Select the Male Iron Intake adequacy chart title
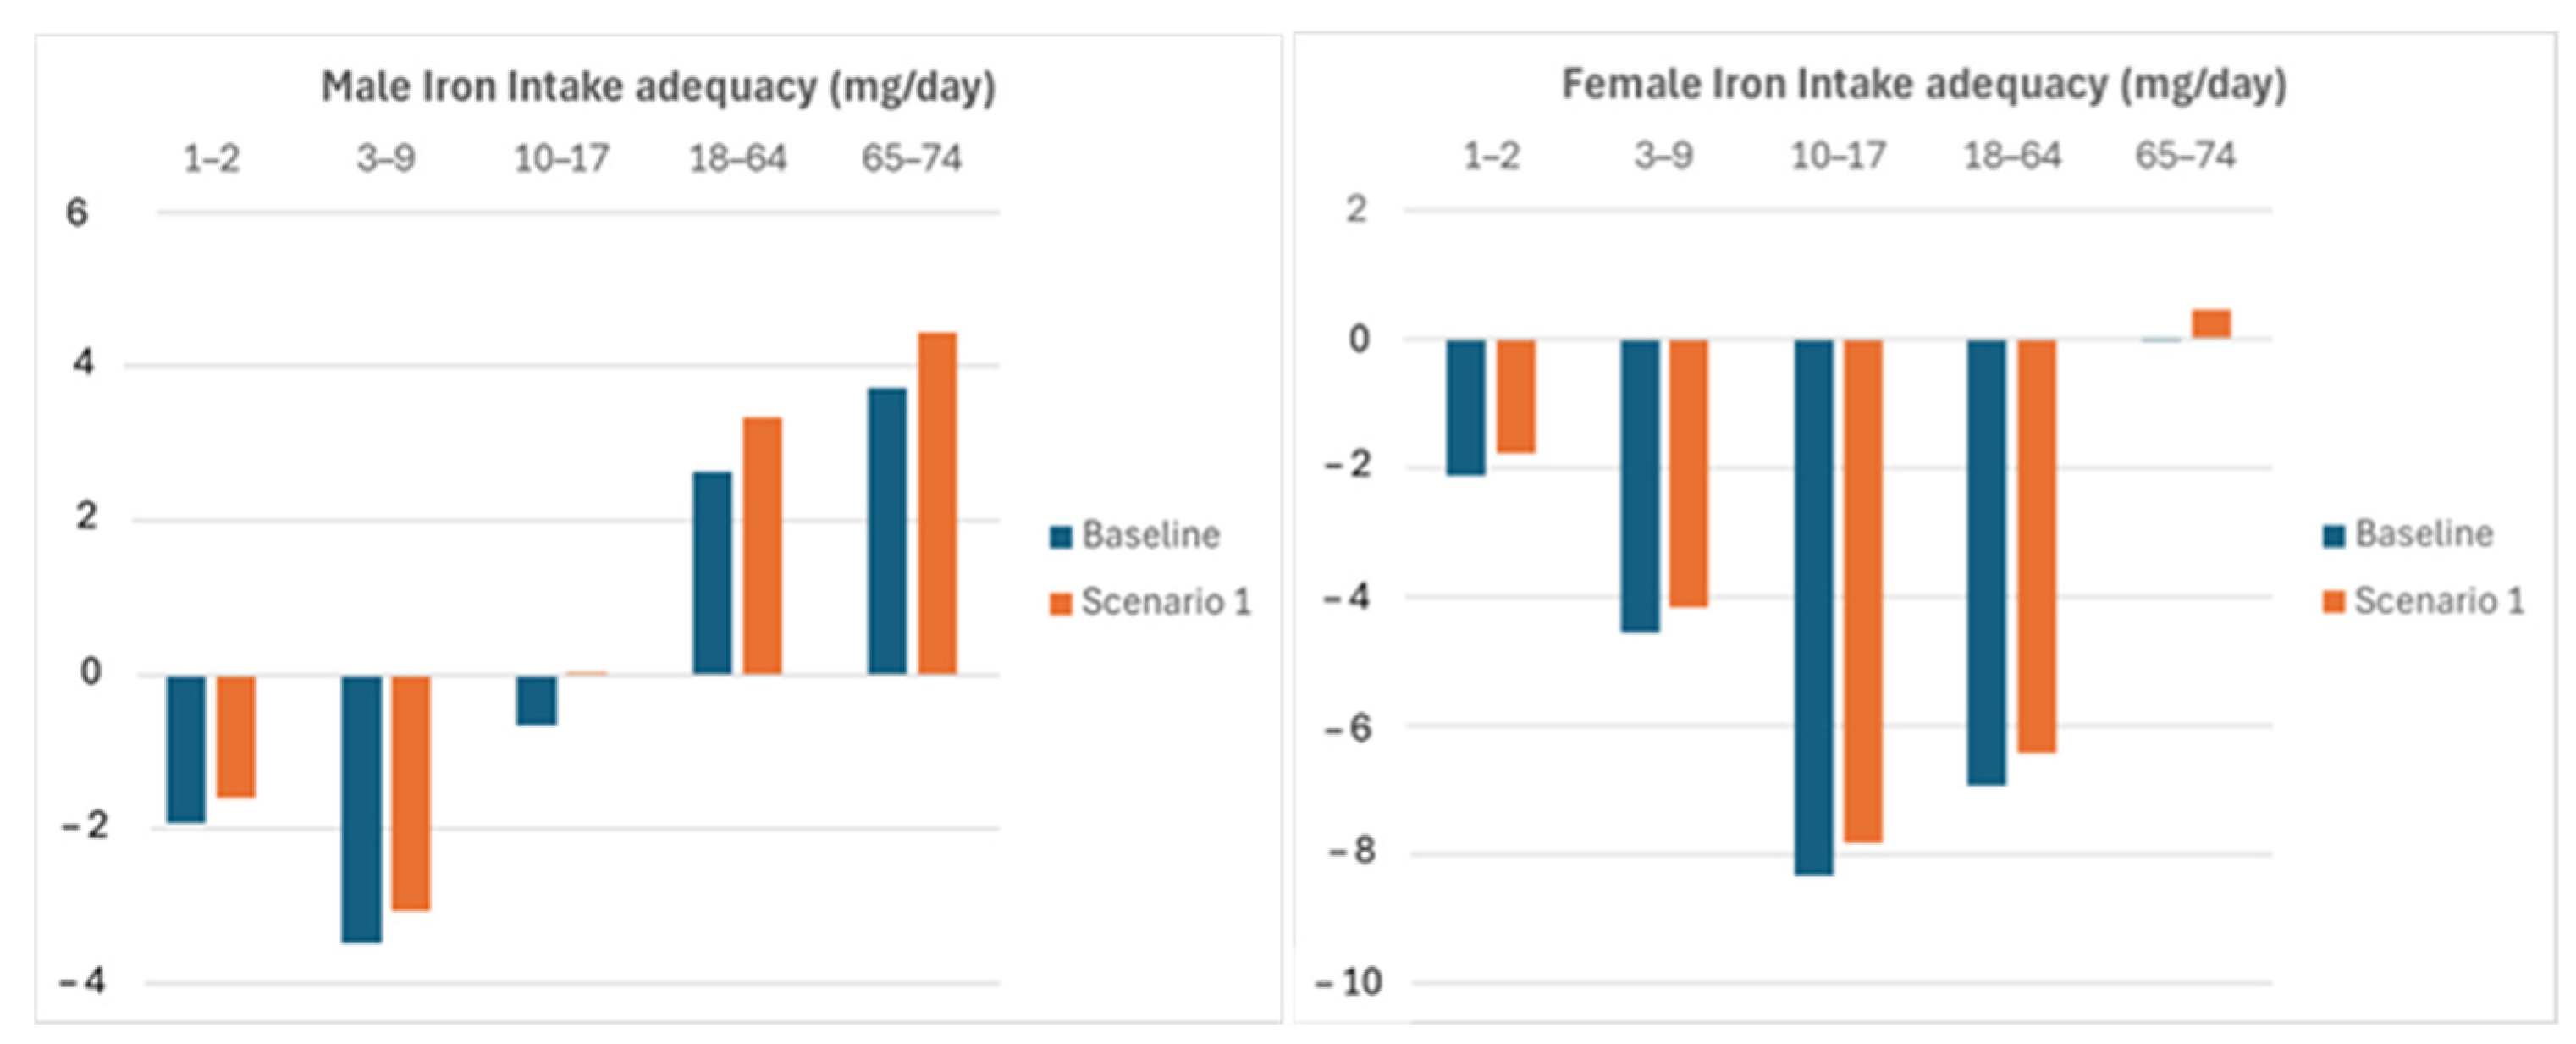Image resolution: width=2576 pixels, height=1044 pixels. (658, 87)
